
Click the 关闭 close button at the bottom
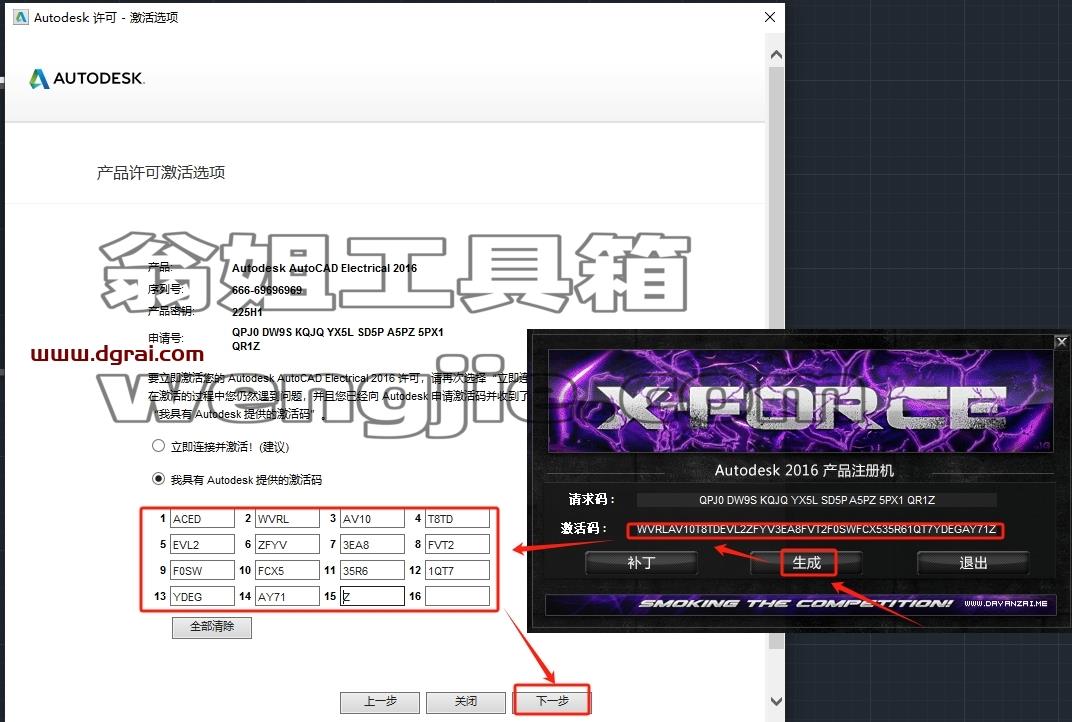click(x=466, y=701)
